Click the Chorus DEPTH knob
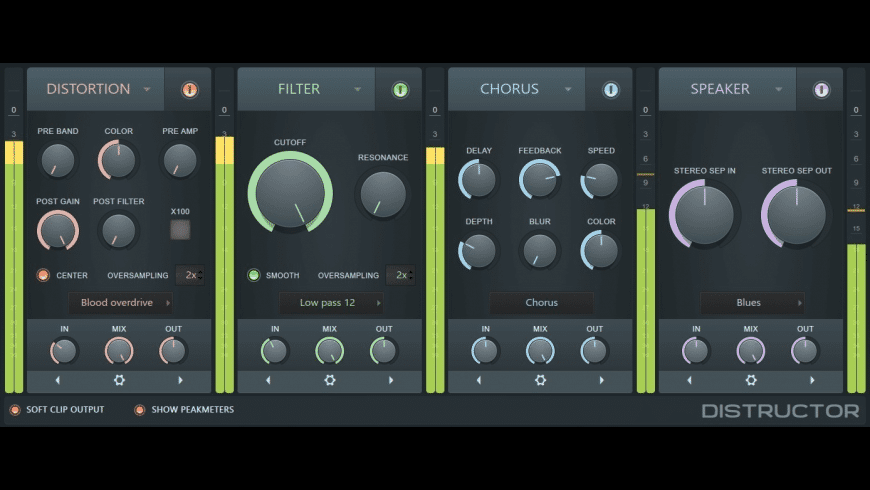Image resolution: width=870 pixels, height=490 pixels. tap(478, 250)
